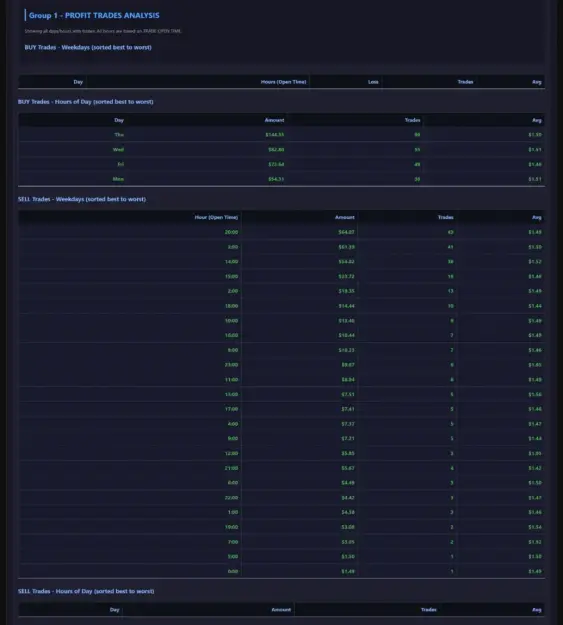Click the $7.21 amount cell

(348, 438)
